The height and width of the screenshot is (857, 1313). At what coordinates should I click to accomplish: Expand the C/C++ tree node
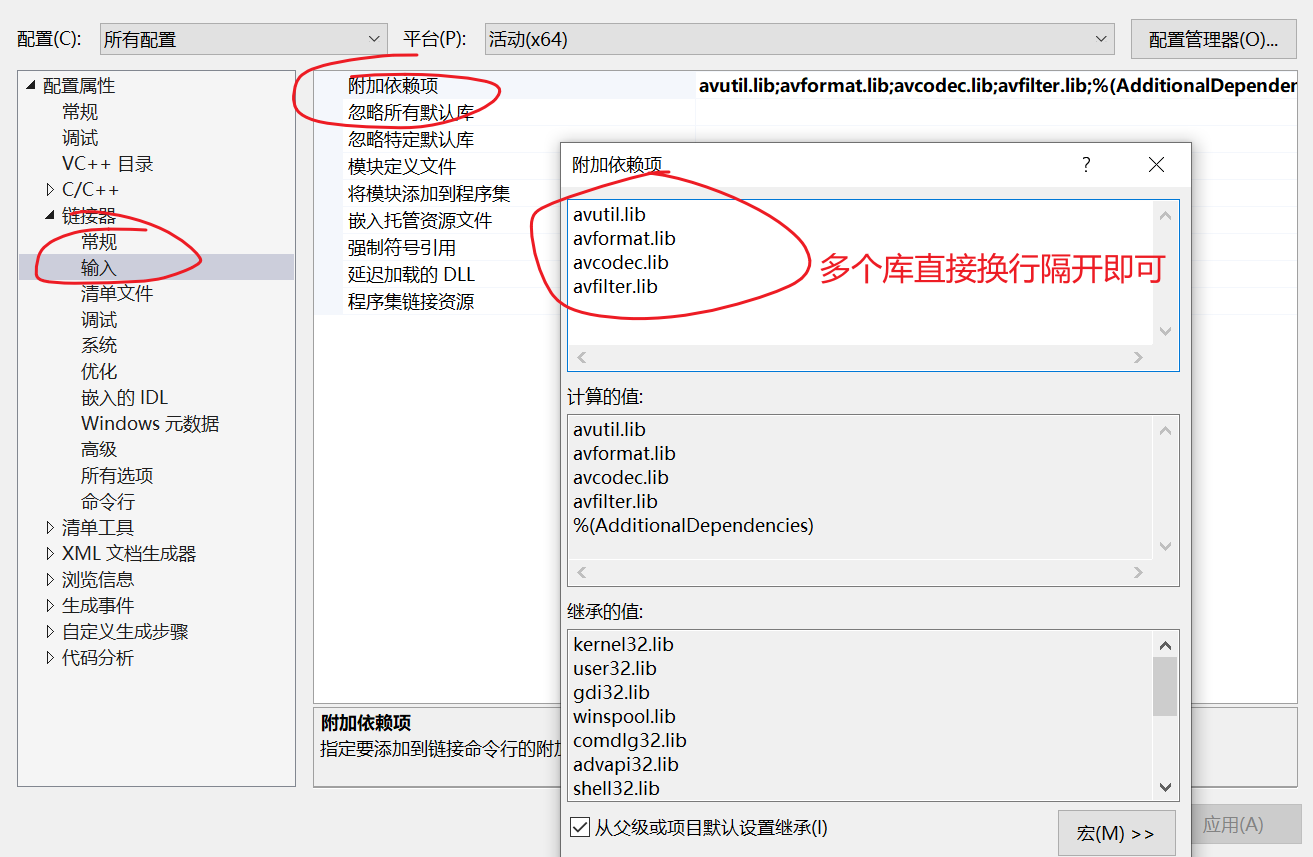pyautogui.click(x=51, y=190)
